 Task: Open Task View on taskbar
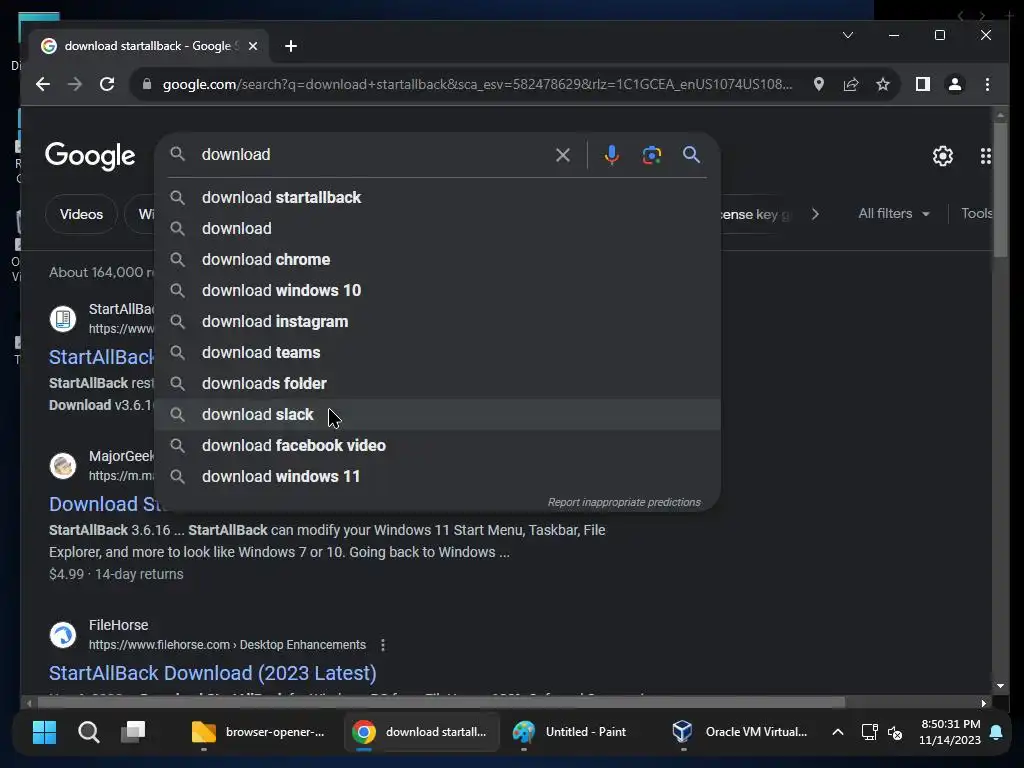133,732
